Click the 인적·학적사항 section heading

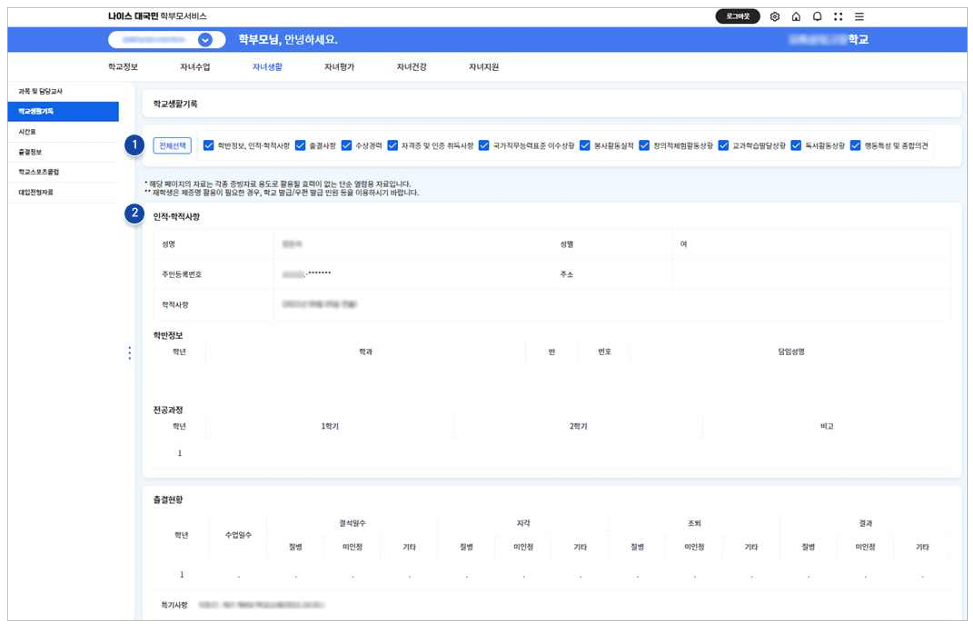(x=176, y=217)
